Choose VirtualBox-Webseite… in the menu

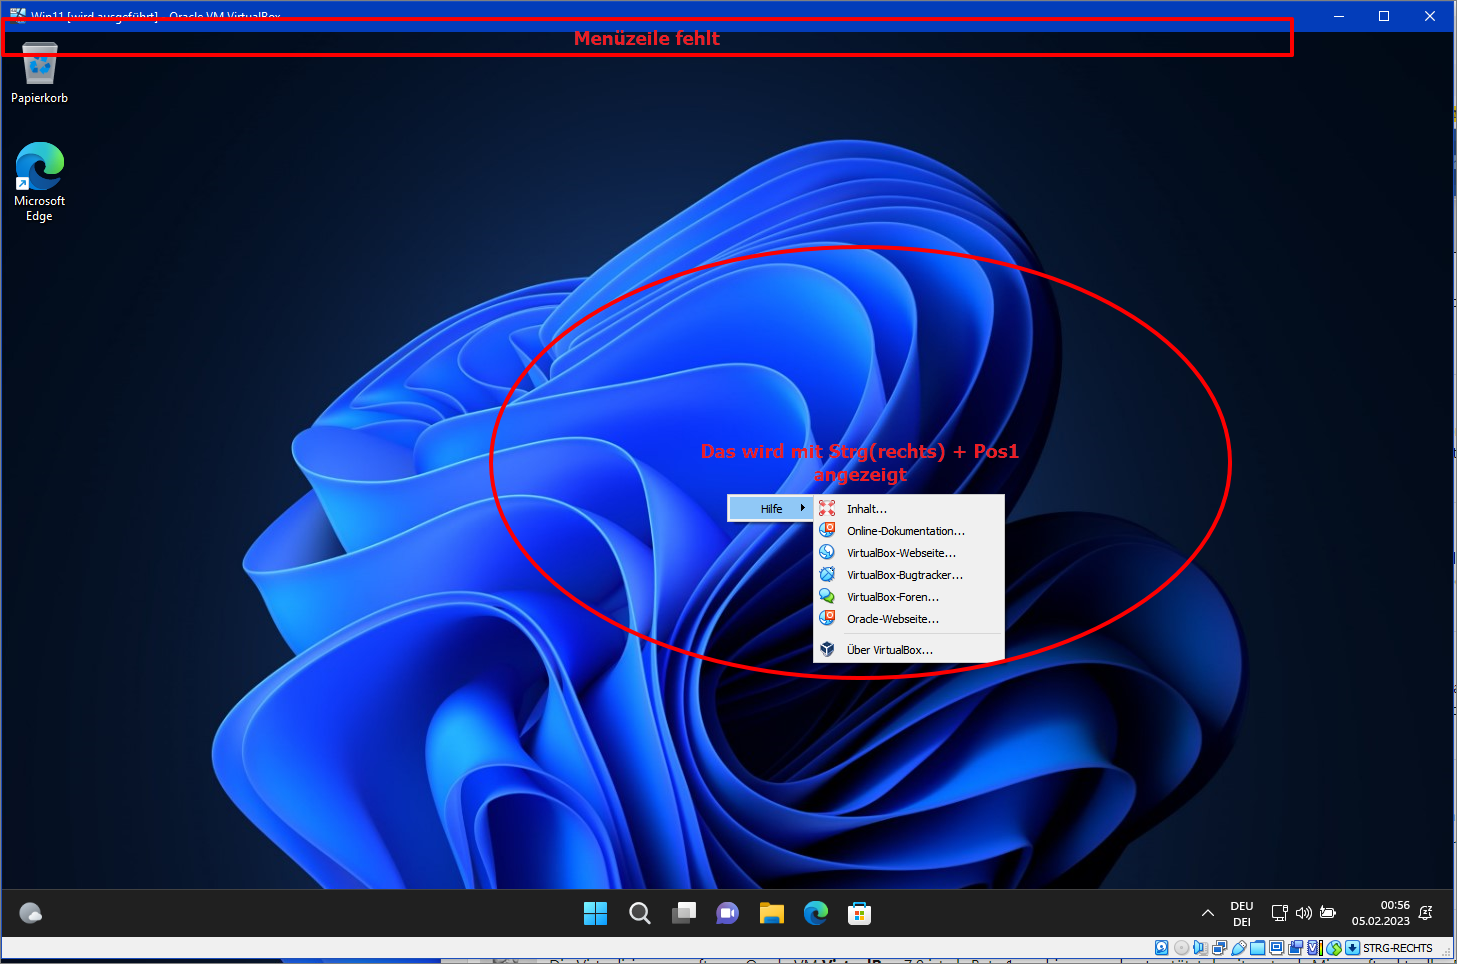point(909,553)
